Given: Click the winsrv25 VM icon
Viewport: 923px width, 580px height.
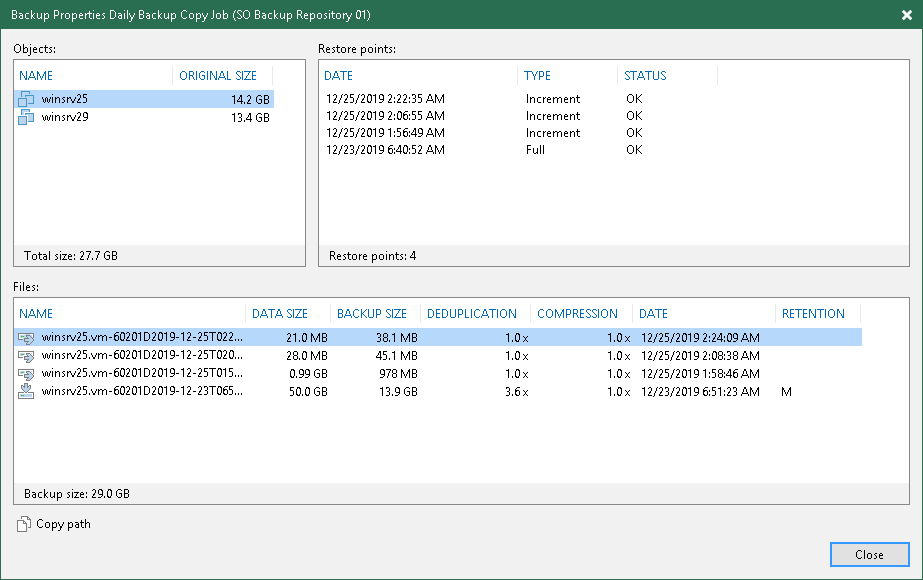Looking at the screenshot, I should pos(27,99).
